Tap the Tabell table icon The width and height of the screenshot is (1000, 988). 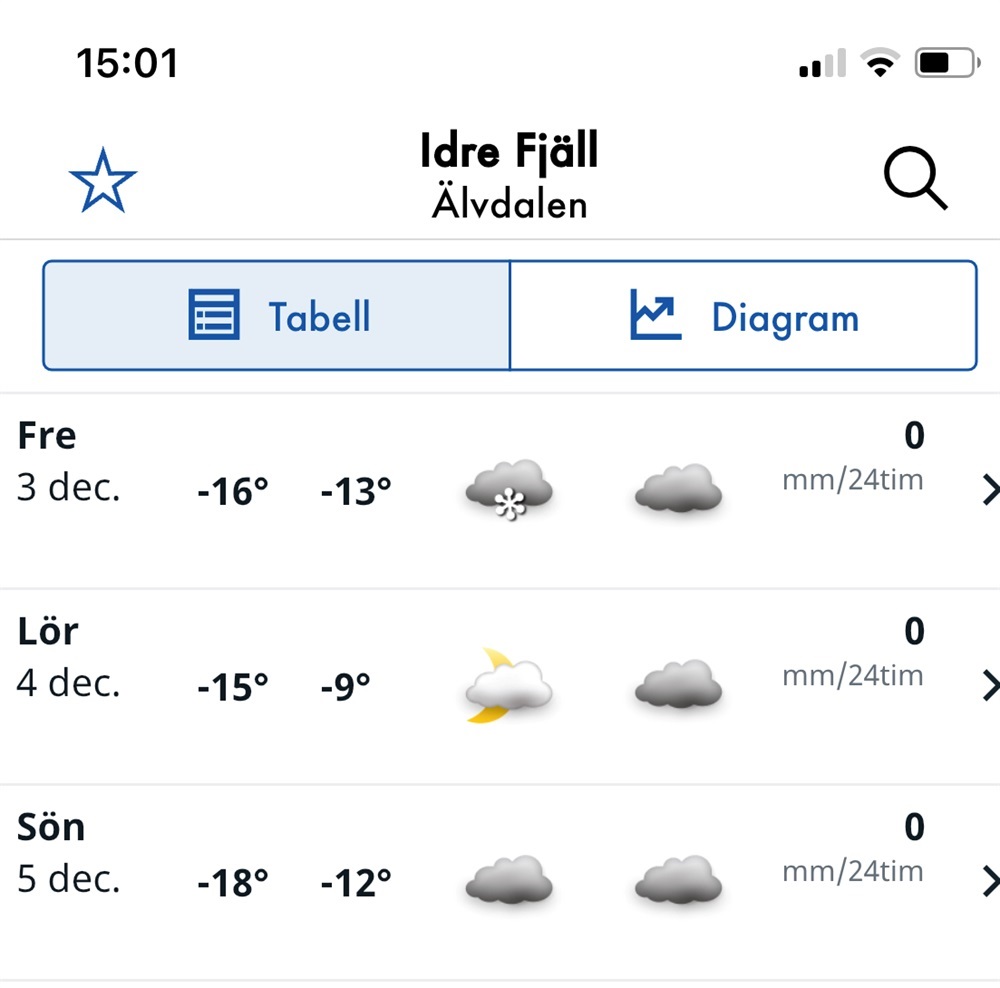(214, 314)
